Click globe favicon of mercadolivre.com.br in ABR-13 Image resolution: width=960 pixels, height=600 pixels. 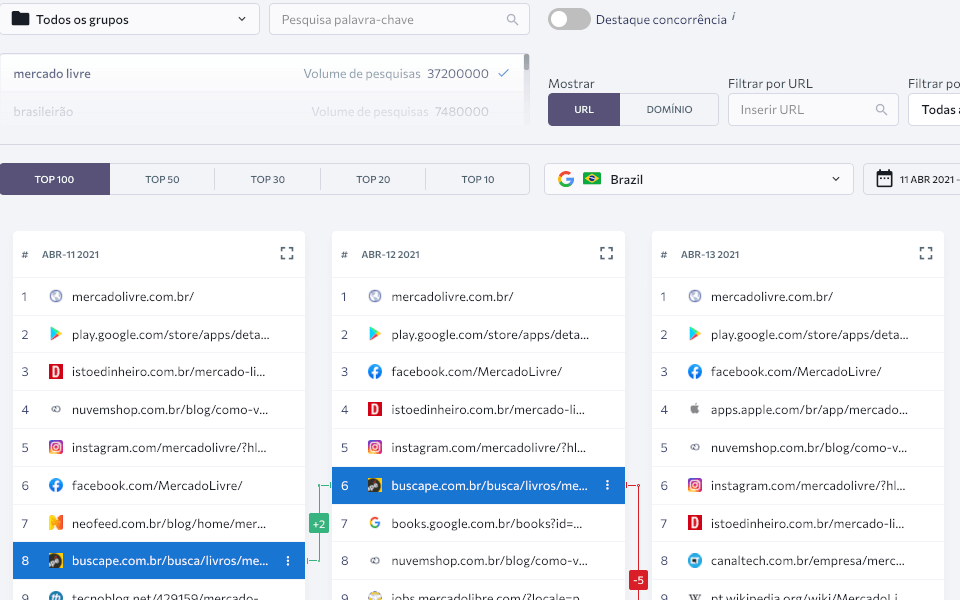tap(695, 296)
